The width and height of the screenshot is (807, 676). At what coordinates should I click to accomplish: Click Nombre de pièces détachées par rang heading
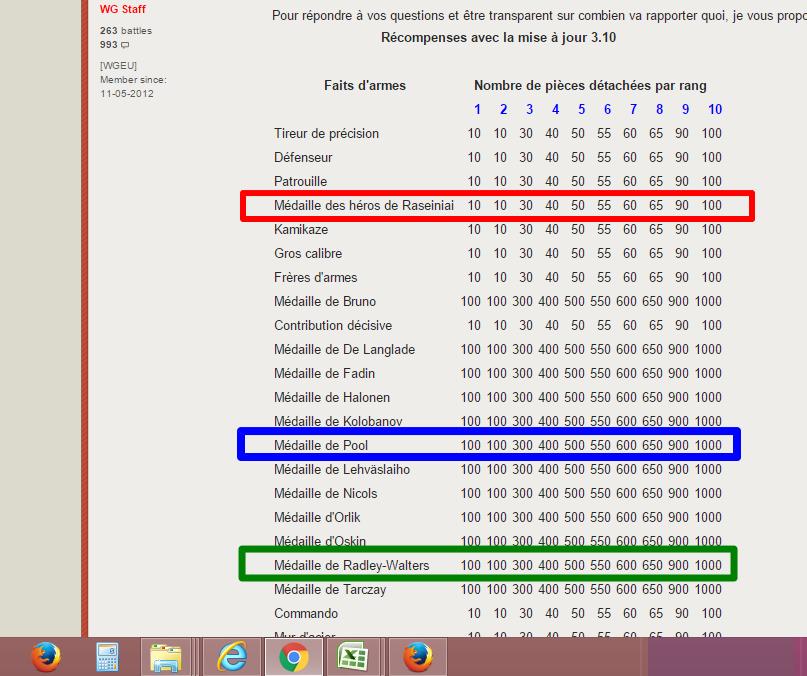click(x=590, y=85)
